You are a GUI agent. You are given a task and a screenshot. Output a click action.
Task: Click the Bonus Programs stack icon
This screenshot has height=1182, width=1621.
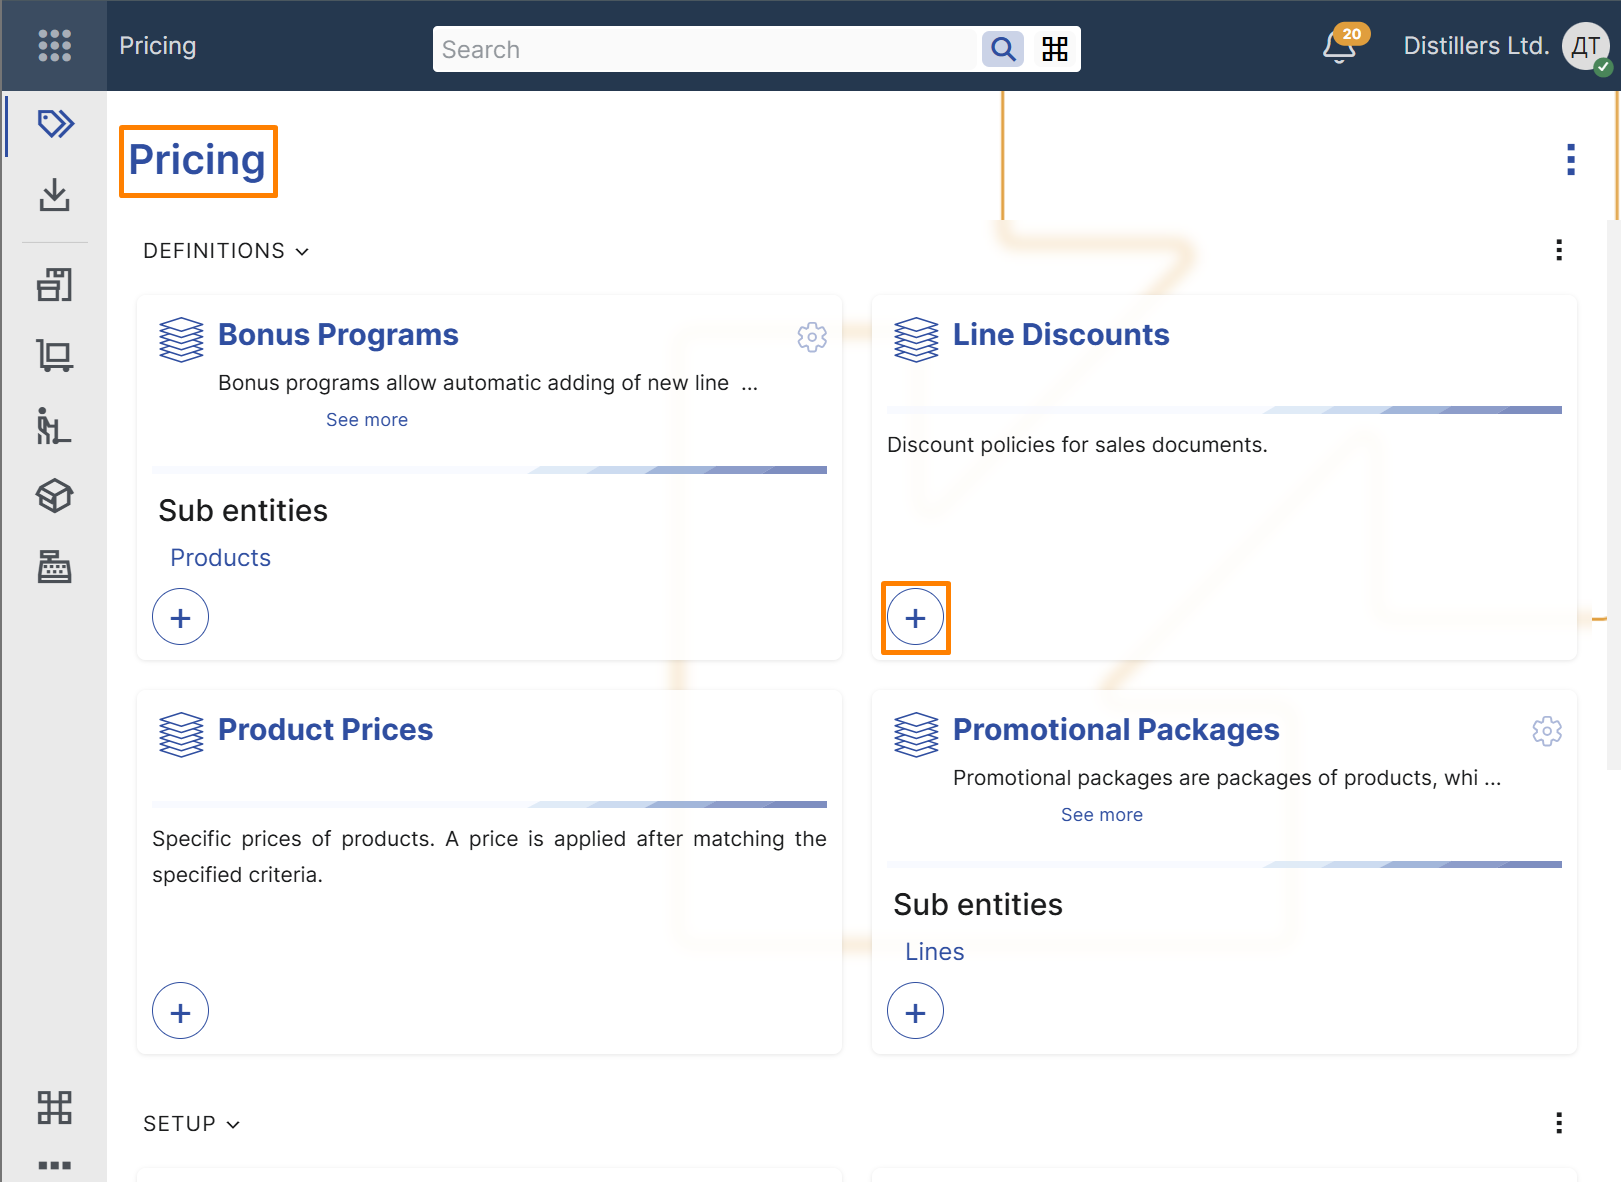click(181, 340)
